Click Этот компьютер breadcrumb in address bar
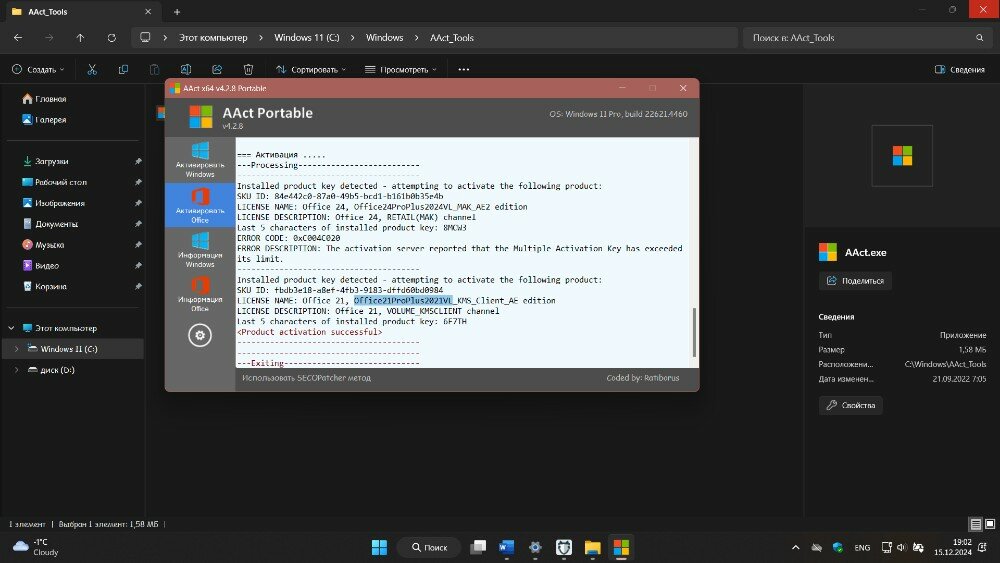 tap(213, 38)
